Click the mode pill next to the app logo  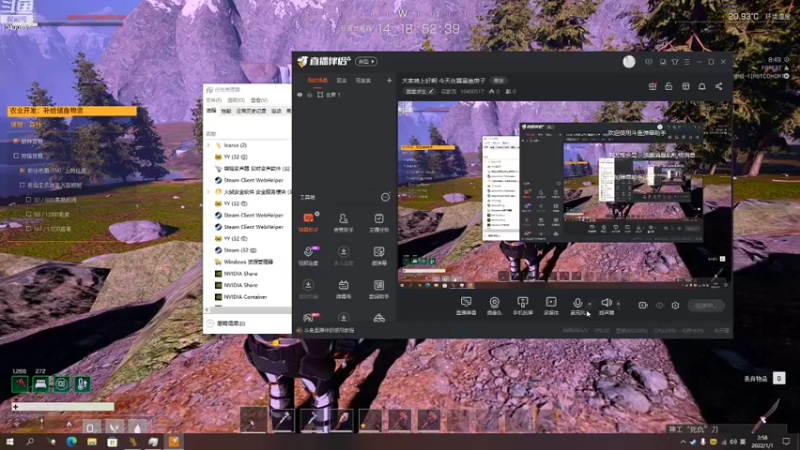pos(366,61)
